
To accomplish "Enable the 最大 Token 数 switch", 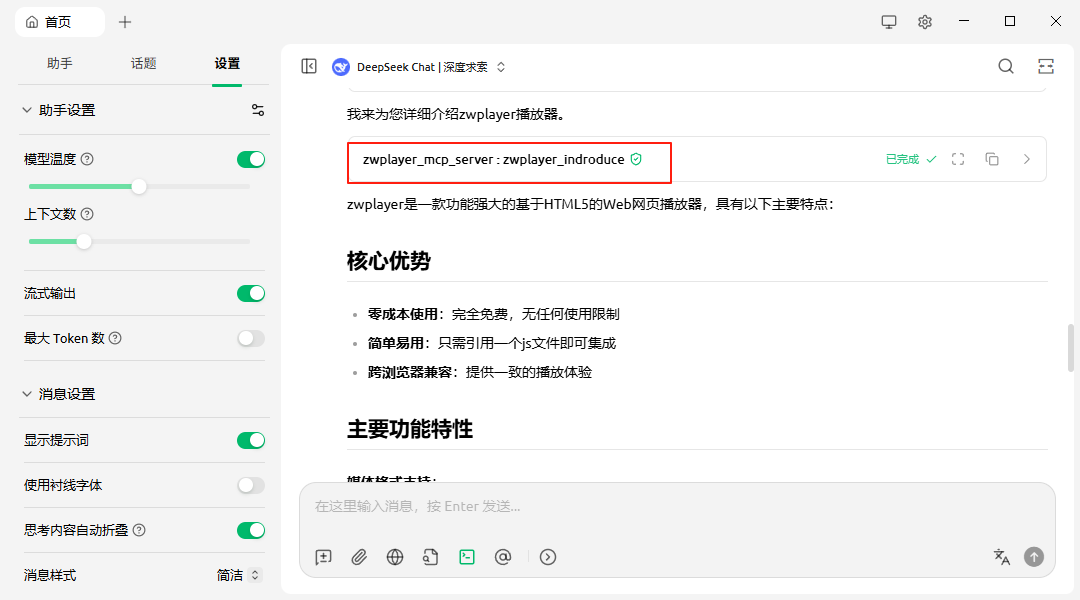I will pos(251,338).
